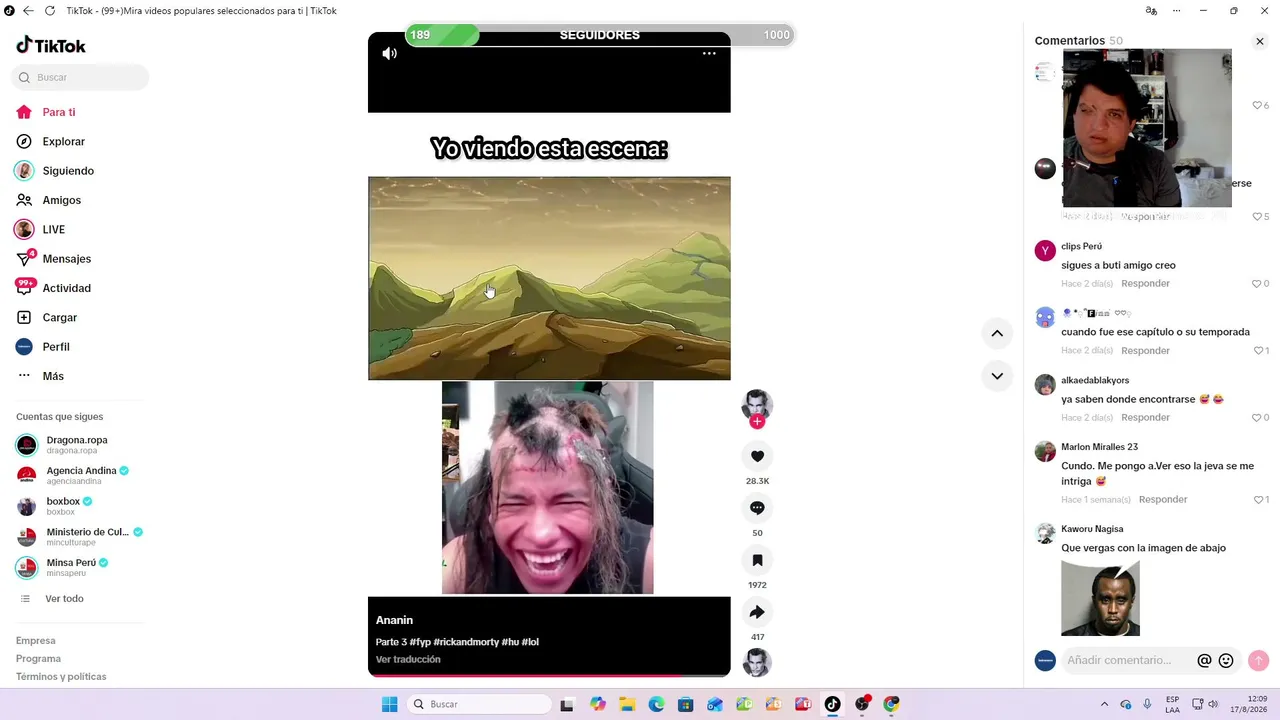This screenshot has width=1280, height=720.
Task: Click the browser back arrow
Action: click(x=28, y=11)
